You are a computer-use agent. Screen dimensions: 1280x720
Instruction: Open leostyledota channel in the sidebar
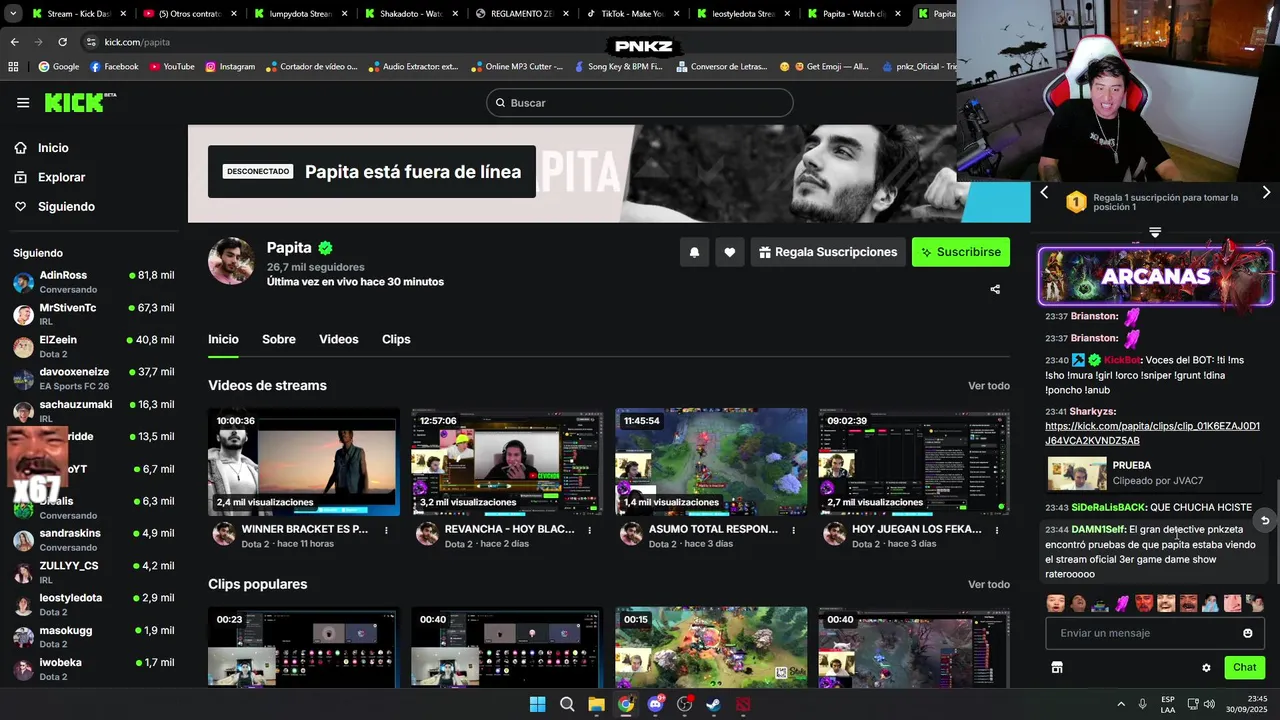click(93, 604)
